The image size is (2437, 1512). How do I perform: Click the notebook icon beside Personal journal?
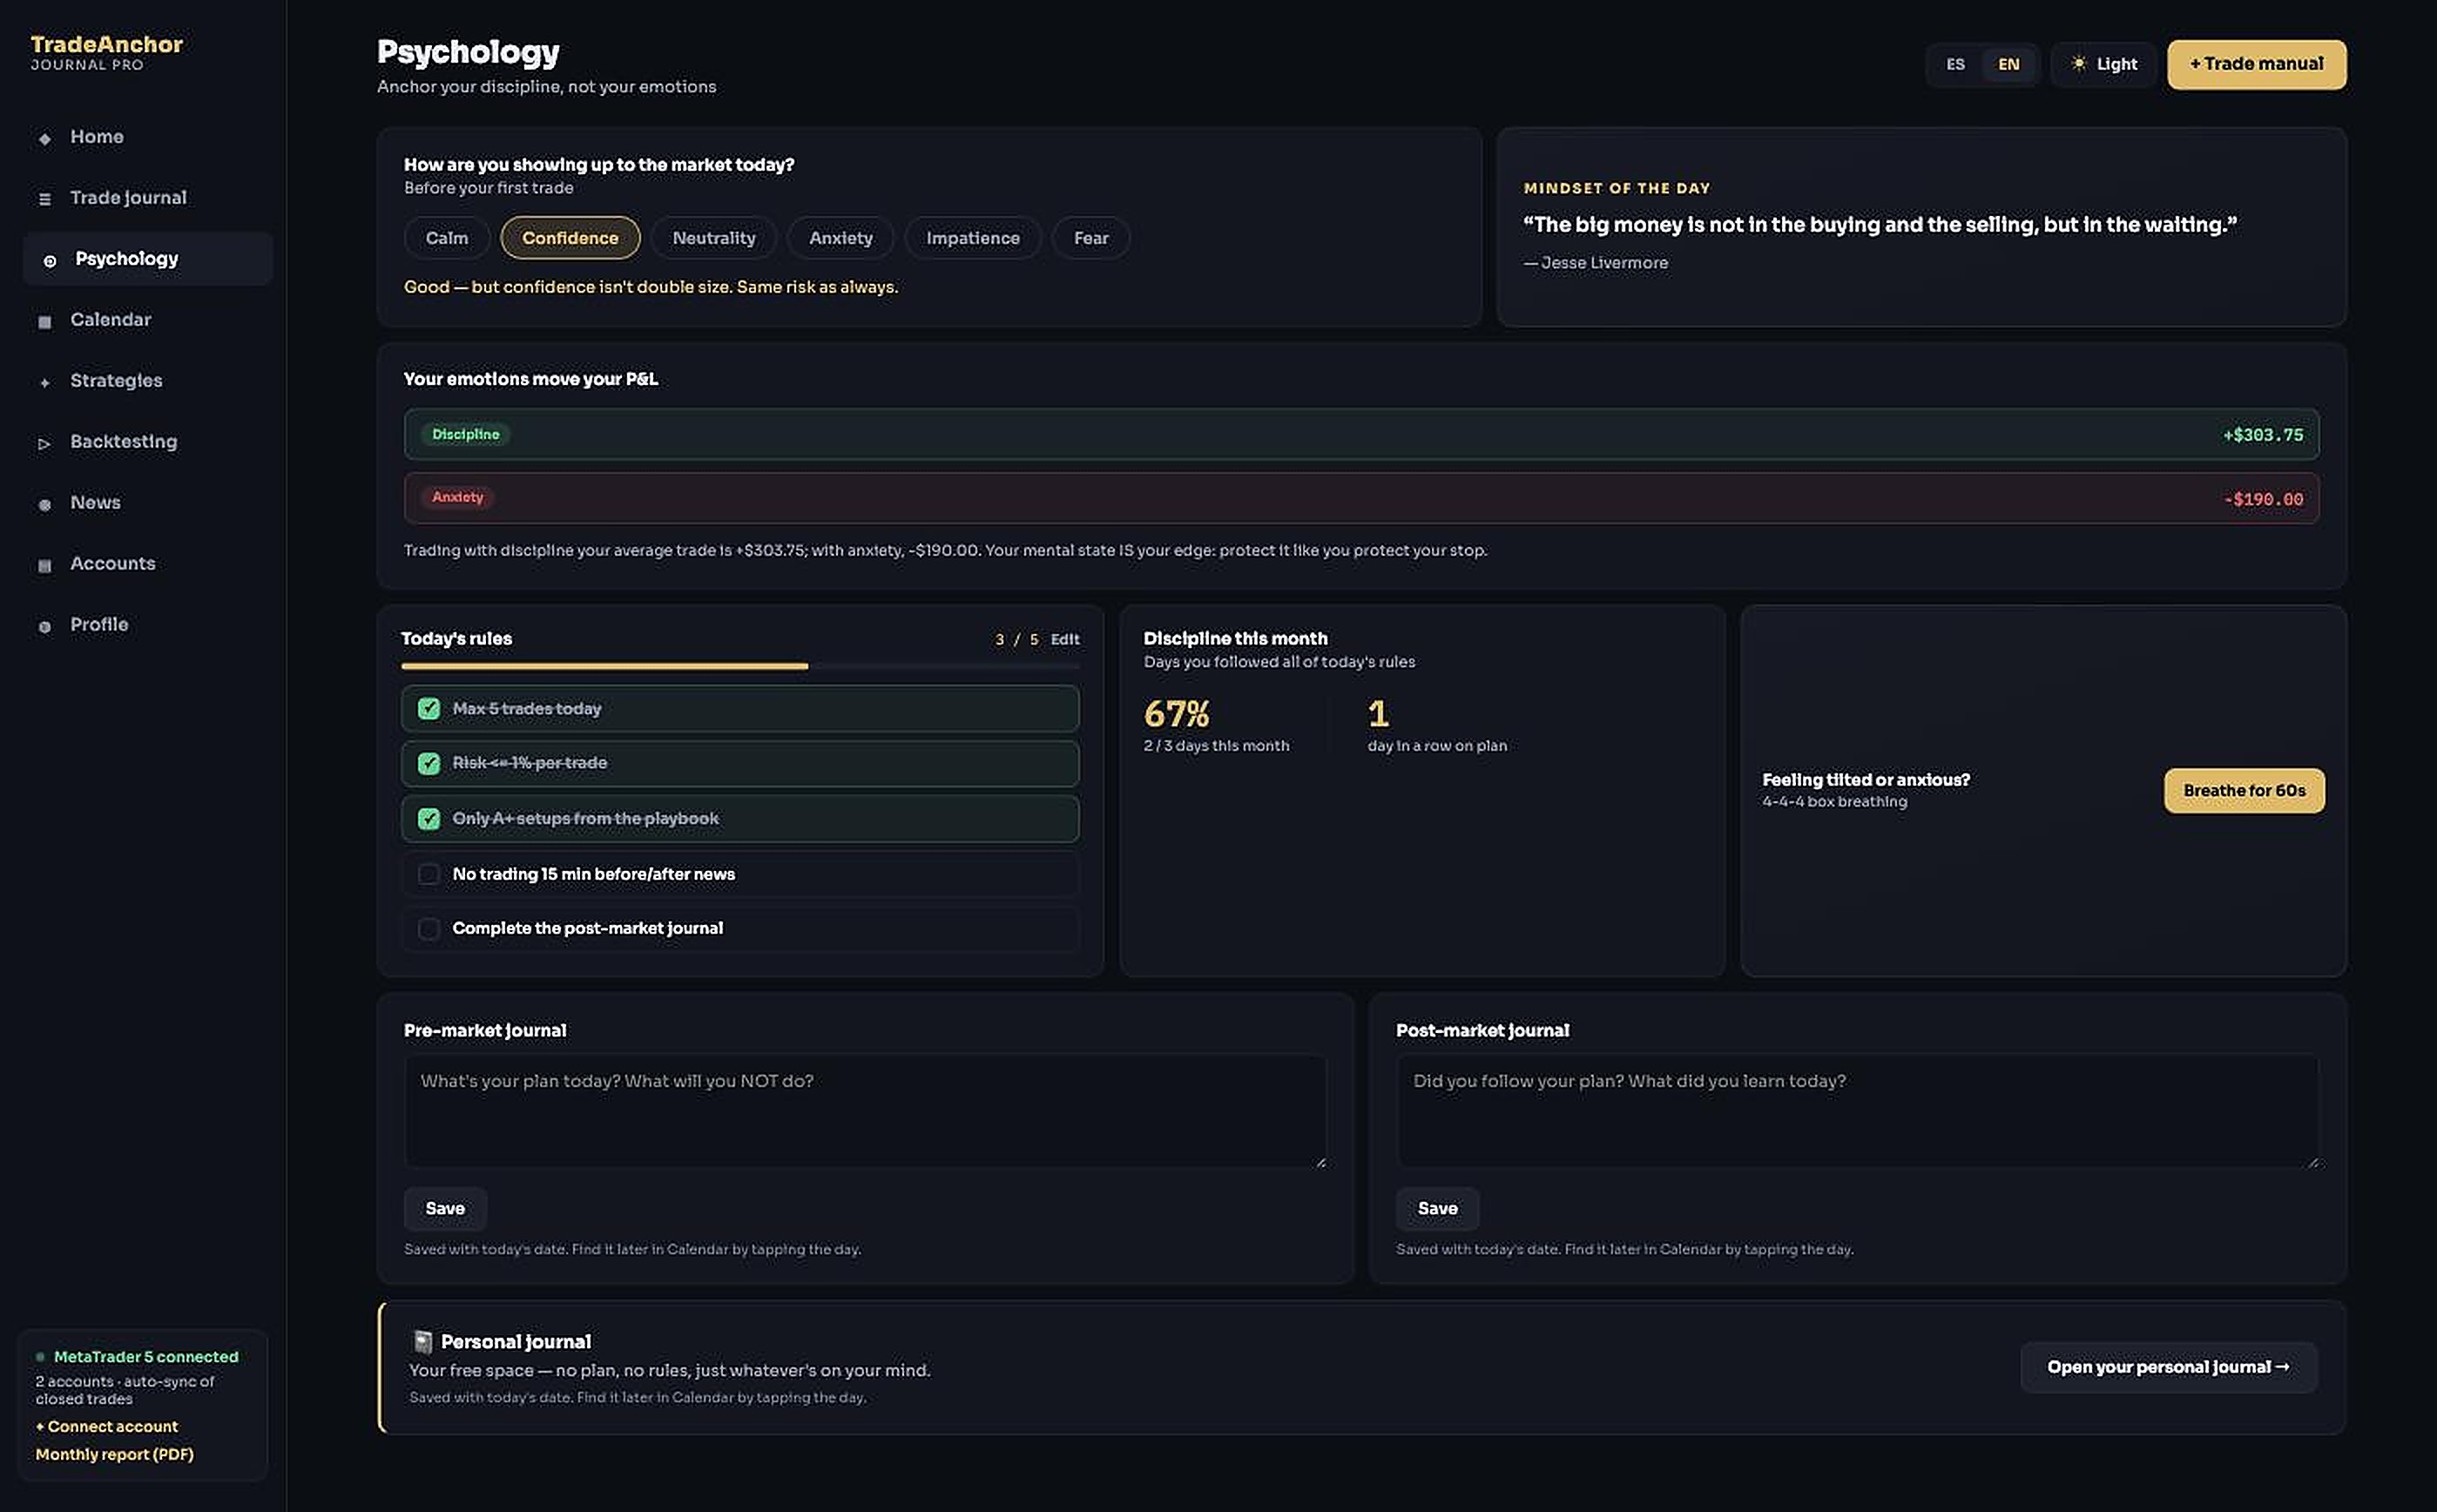[422, 1341]
